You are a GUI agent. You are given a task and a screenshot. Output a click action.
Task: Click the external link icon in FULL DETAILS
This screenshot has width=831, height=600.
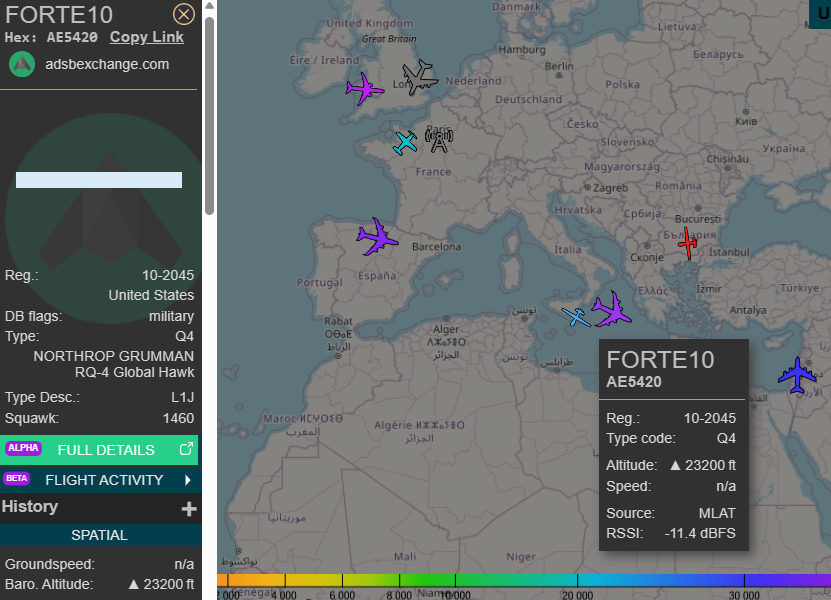tap(186, 449)
